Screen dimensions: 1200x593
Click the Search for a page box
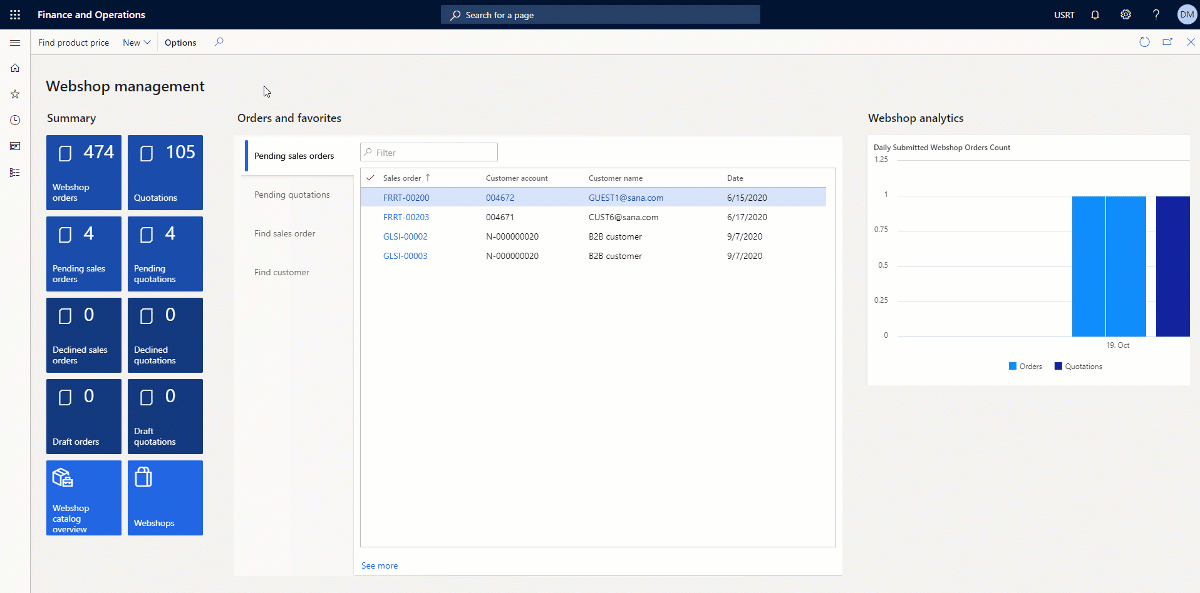pos(600,15)
